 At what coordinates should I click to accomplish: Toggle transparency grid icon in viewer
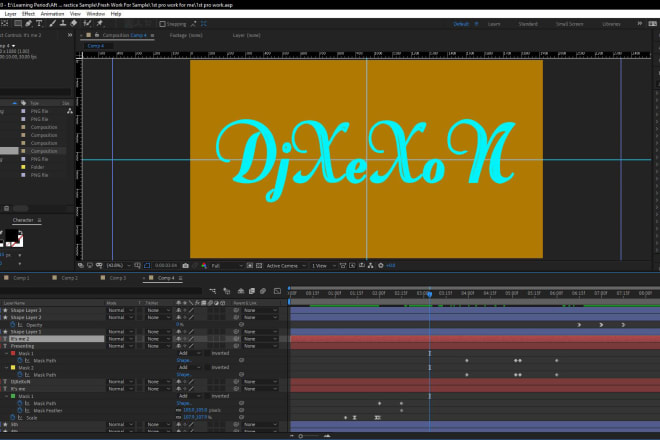coord(259,266)
